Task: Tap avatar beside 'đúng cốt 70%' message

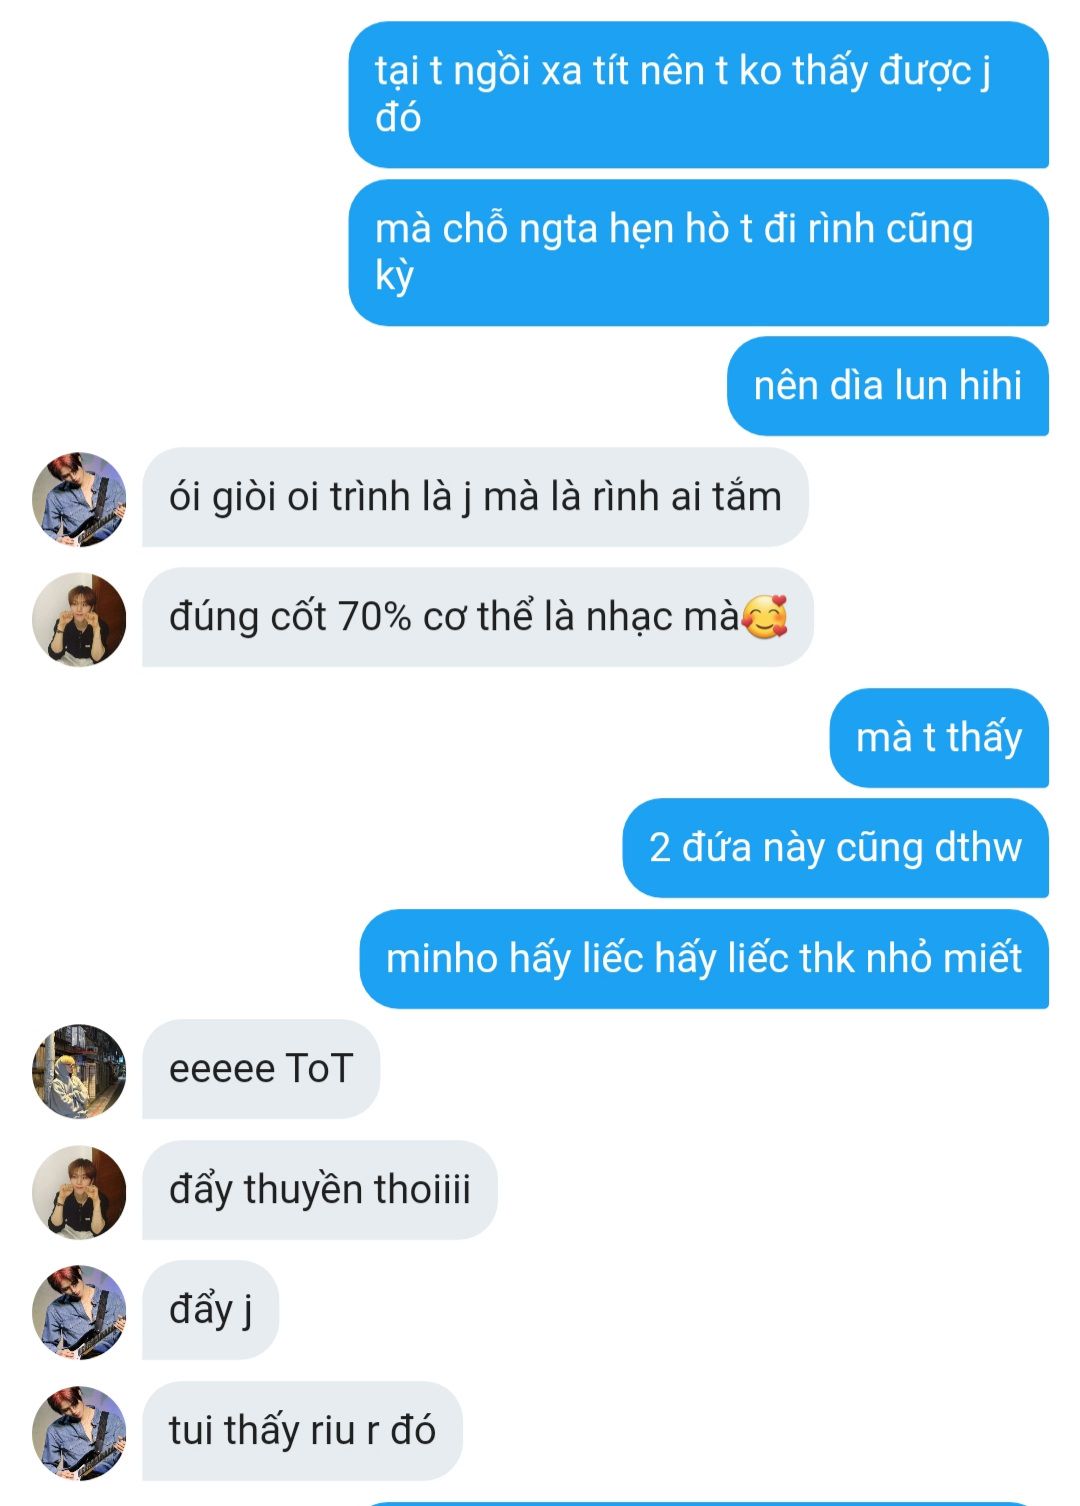Action: [79, 619]
